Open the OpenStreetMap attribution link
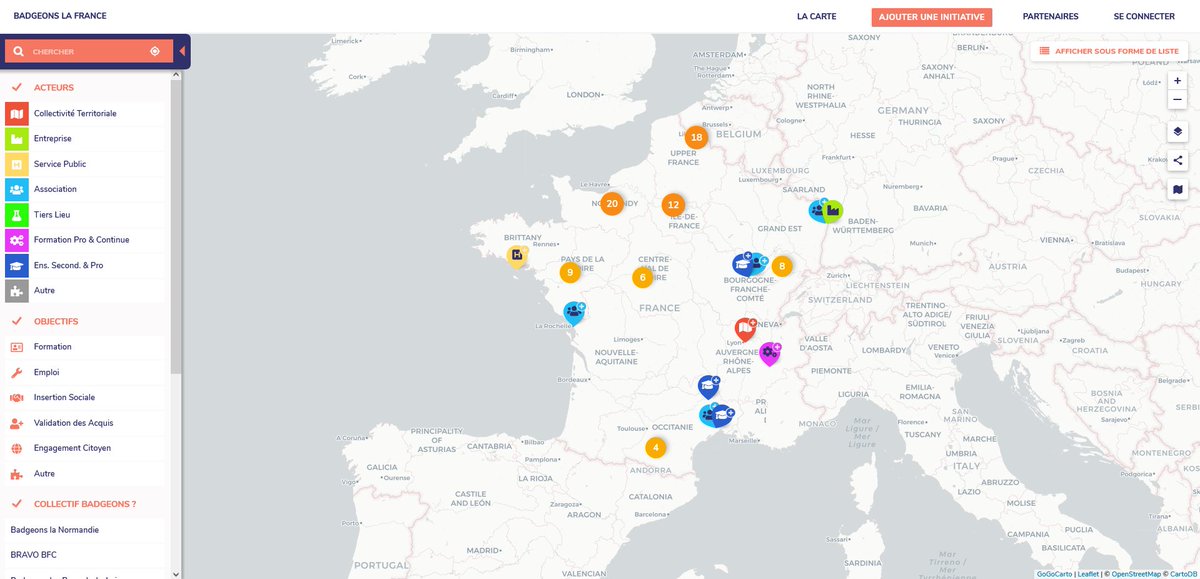1200x579 pixels. pyautogui.click(x=1135, y=574)
